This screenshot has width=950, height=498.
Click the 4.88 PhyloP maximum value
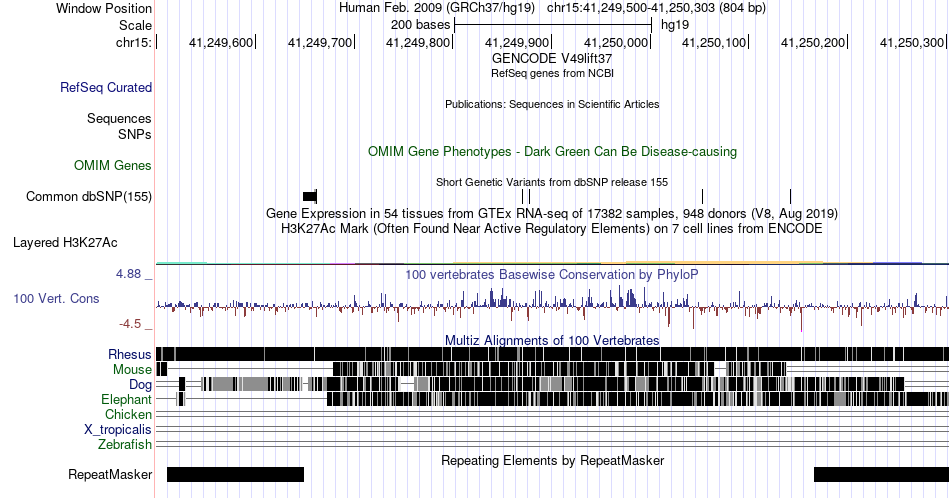click(x=128, y=274)
